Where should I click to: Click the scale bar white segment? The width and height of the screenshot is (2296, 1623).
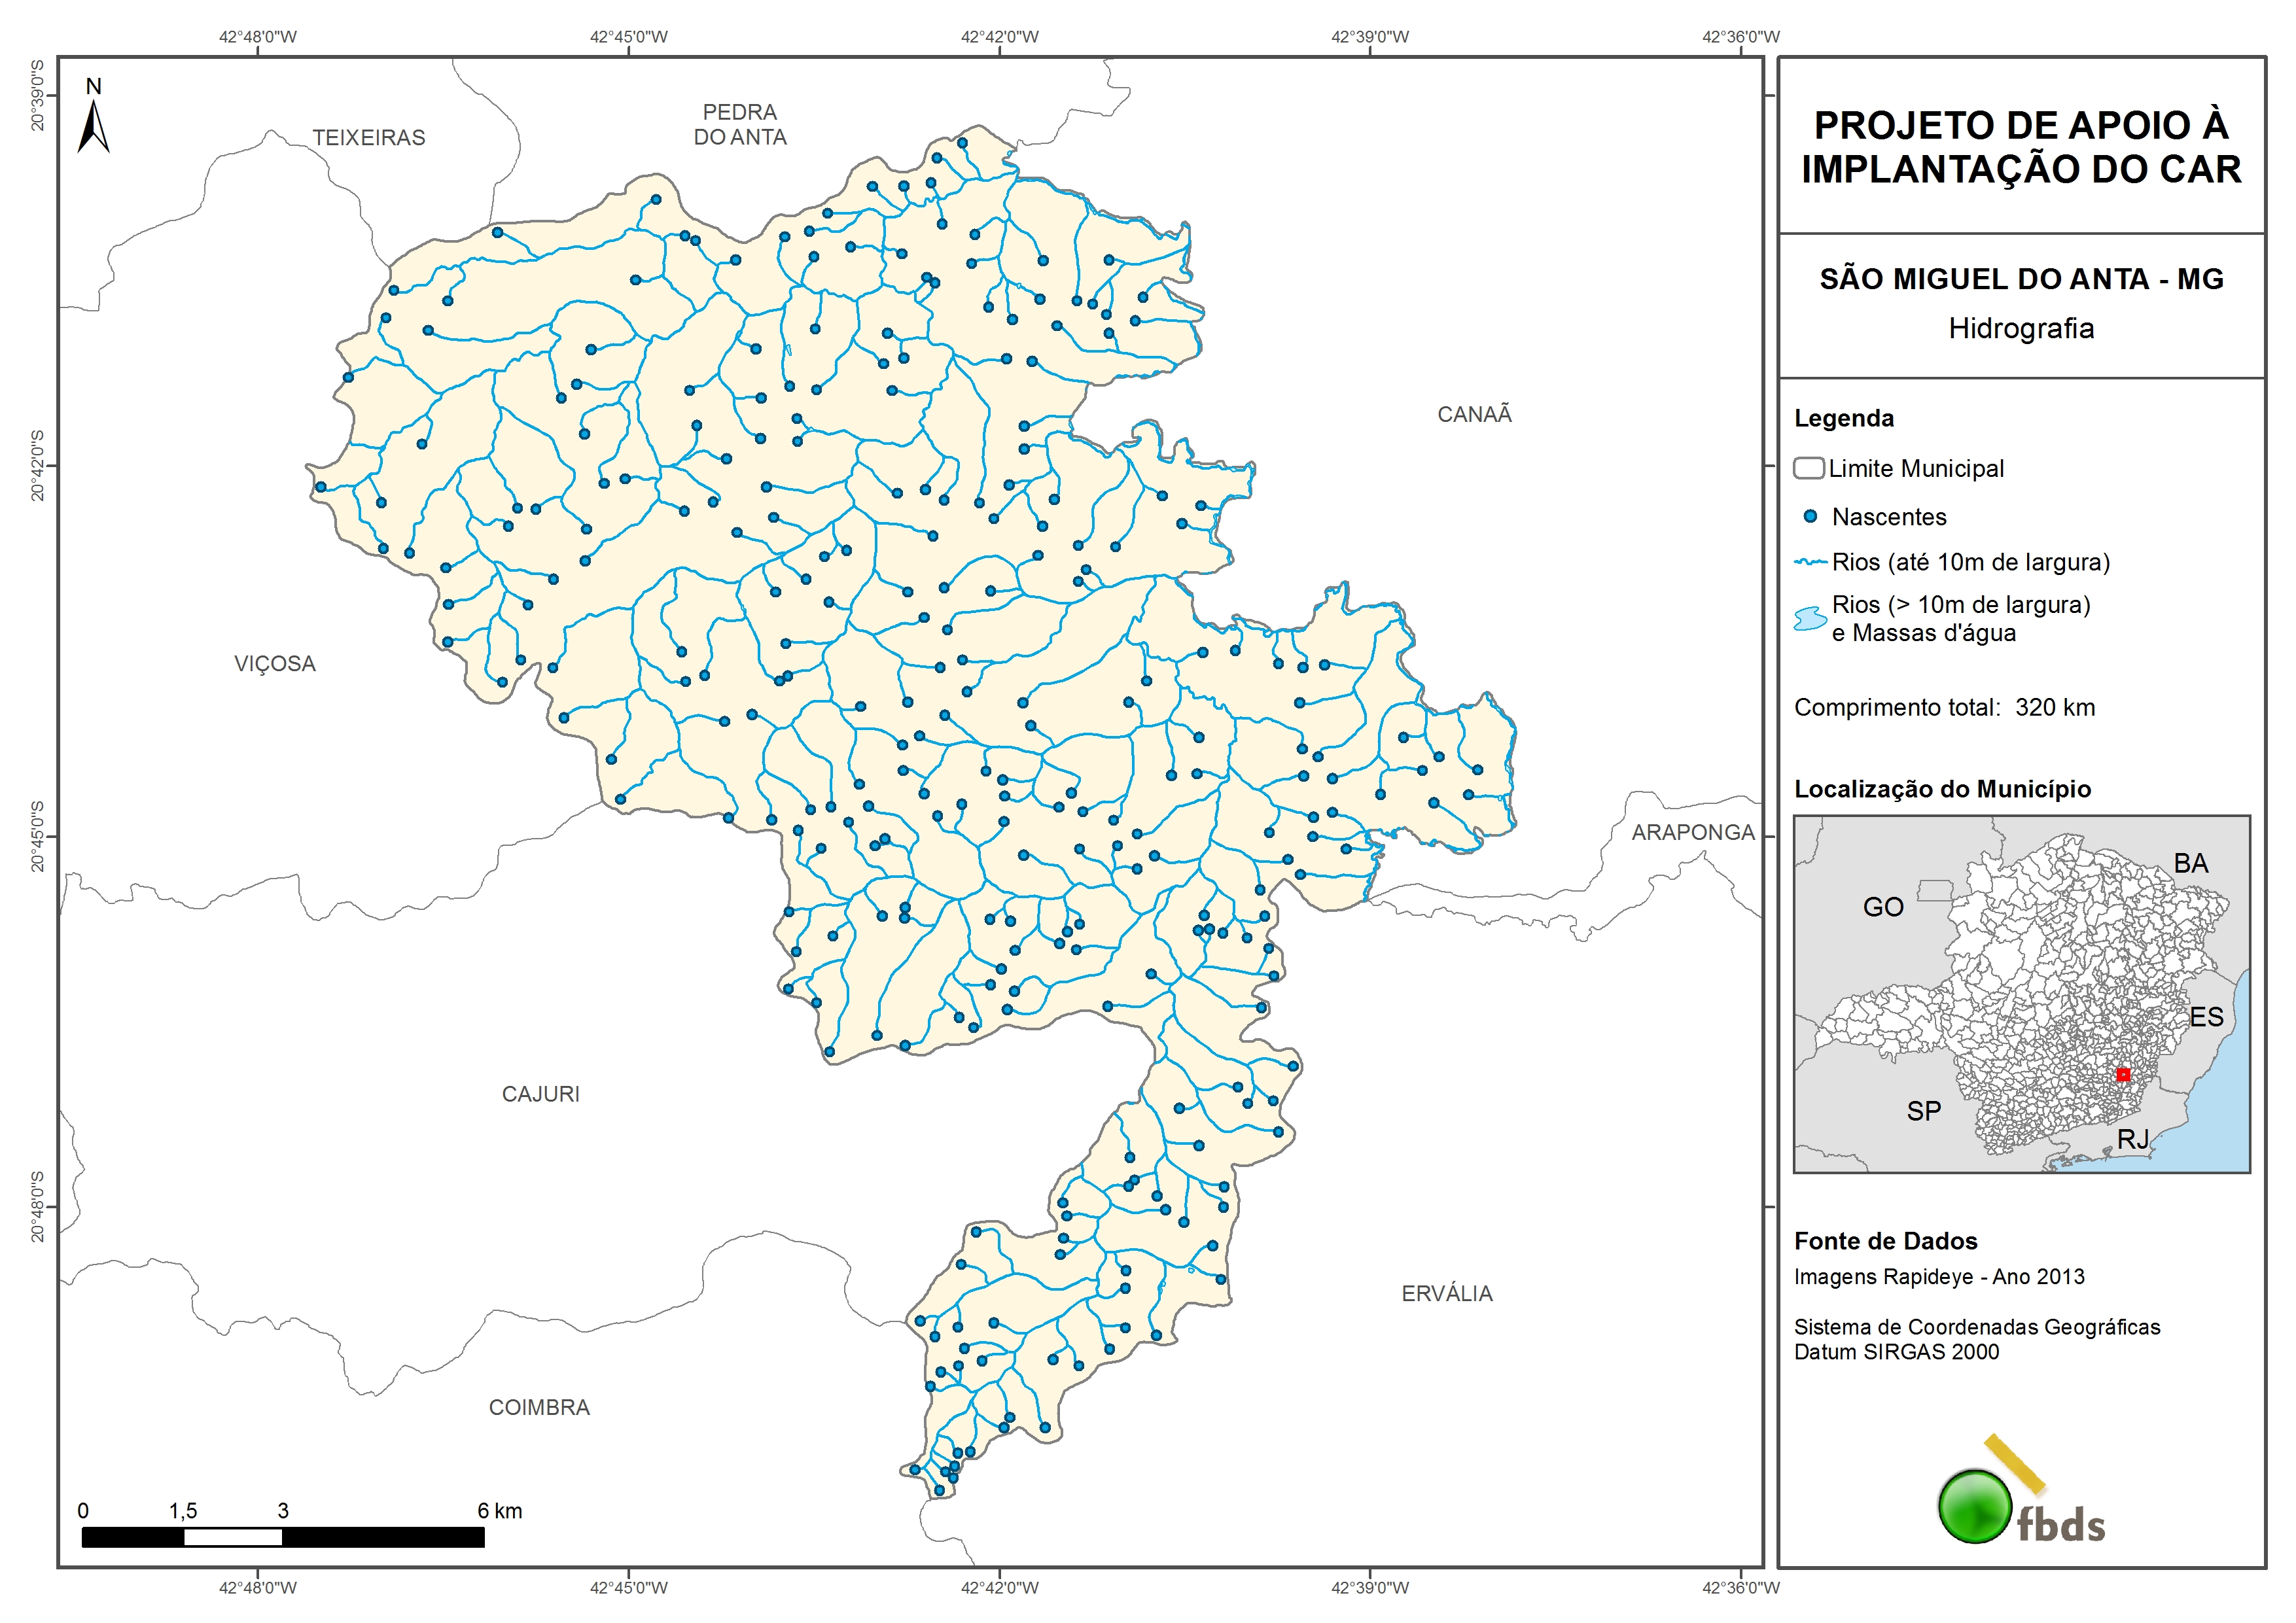[x=233, y=1538]
